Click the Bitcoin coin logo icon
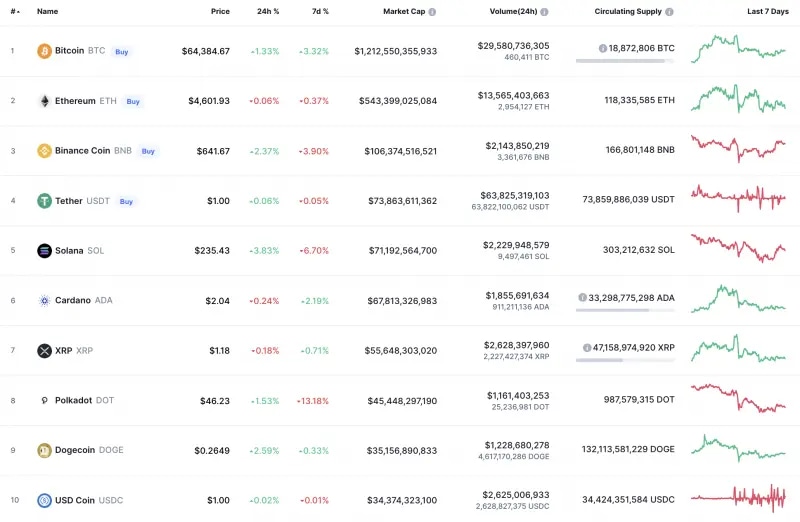The height and width of the screenshot is (522, 800). coord(44,51)
